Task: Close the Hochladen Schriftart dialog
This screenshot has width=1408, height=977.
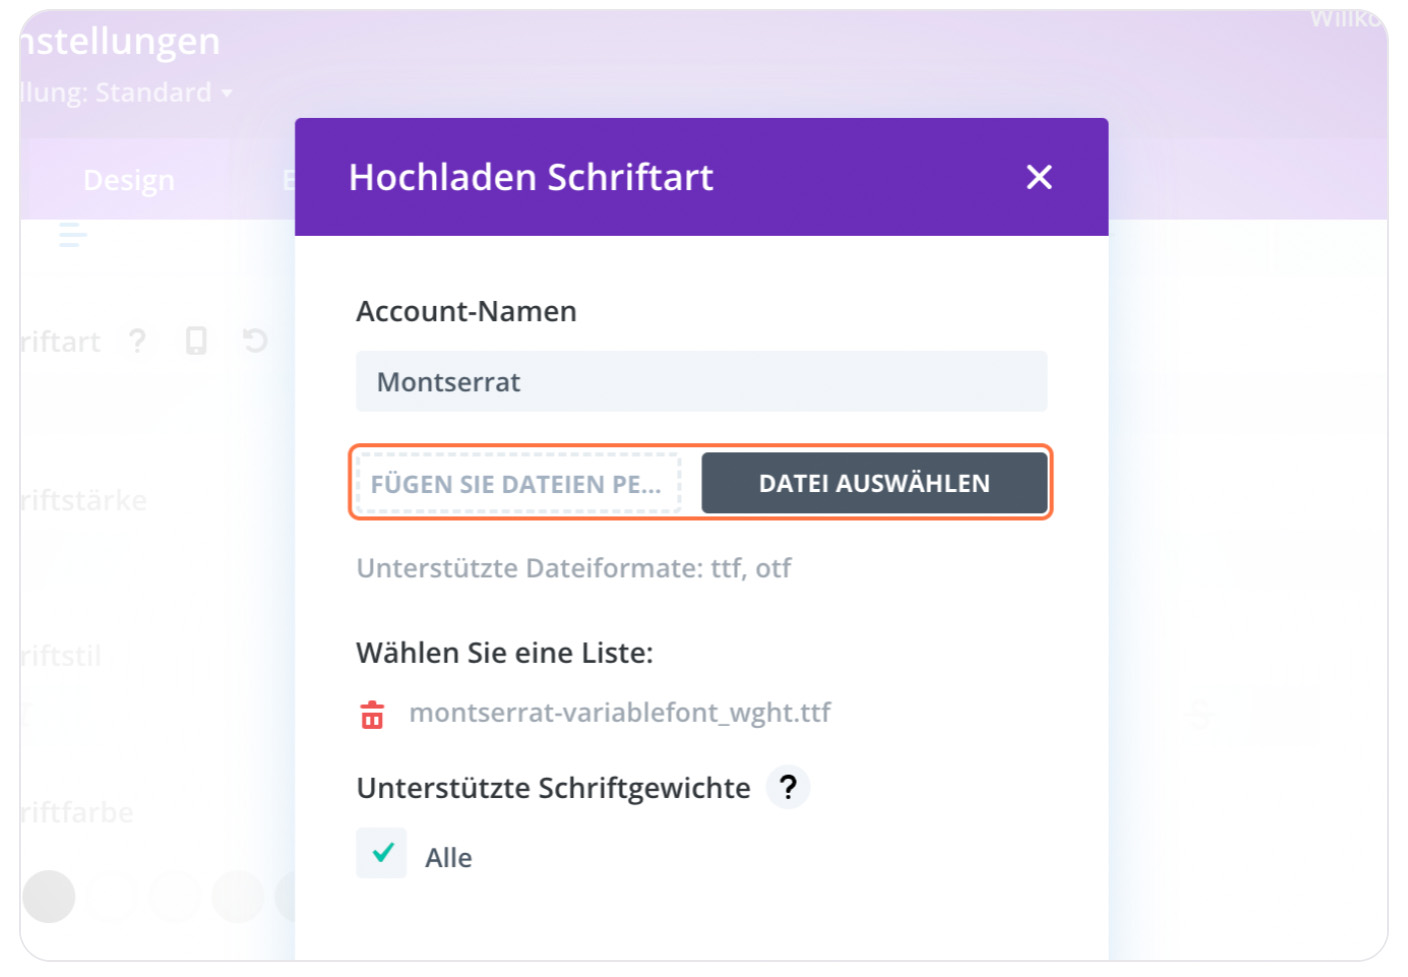Action: click(x=1039, y=177)
